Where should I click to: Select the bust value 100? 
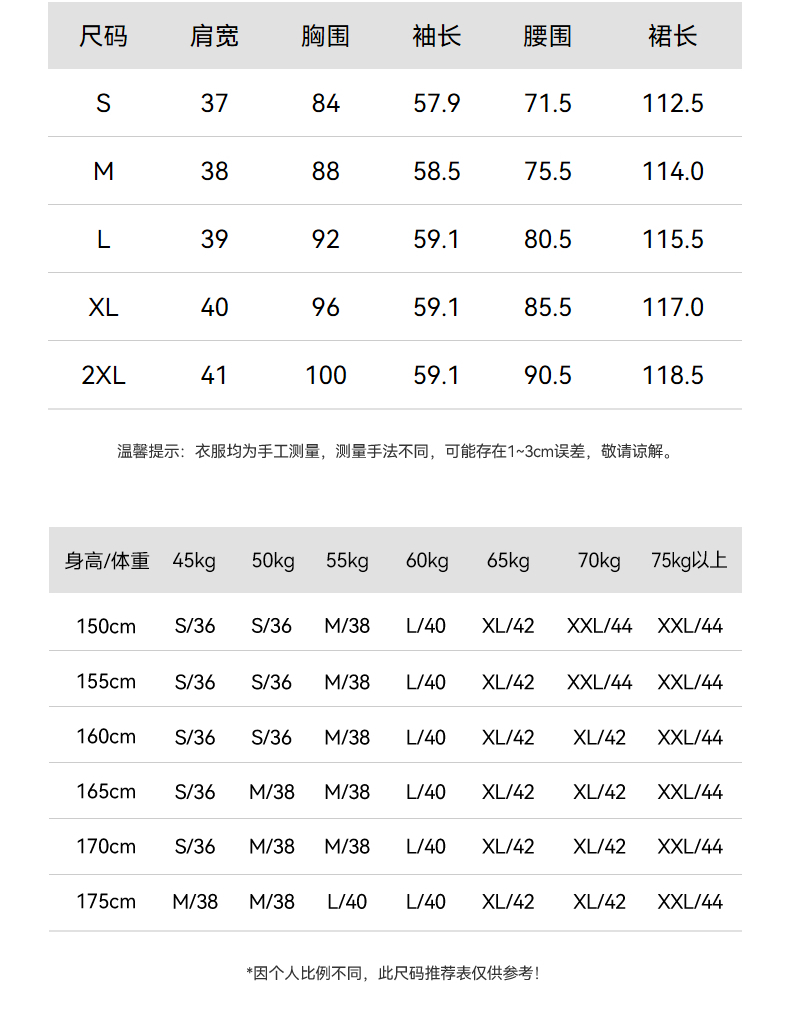click(x=325, y=375)
